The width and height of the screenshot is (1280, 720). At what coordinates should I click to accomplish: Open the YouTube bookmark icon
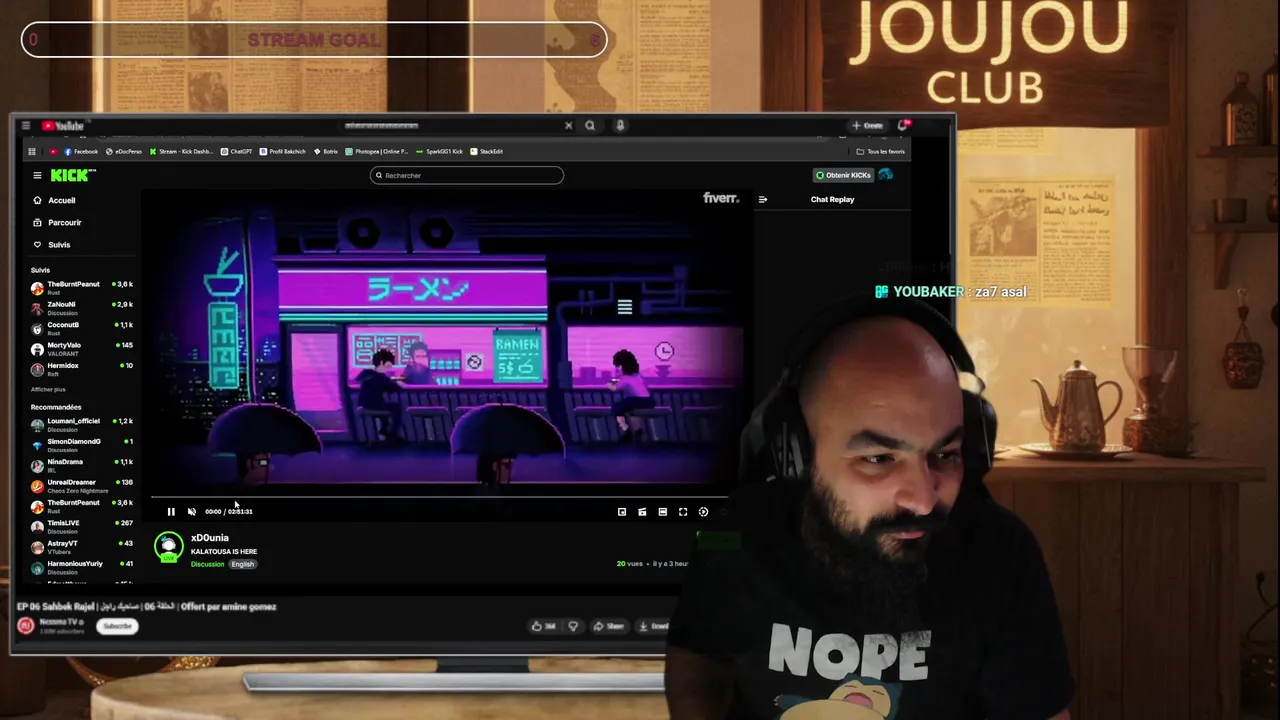[x=53, y=152]
